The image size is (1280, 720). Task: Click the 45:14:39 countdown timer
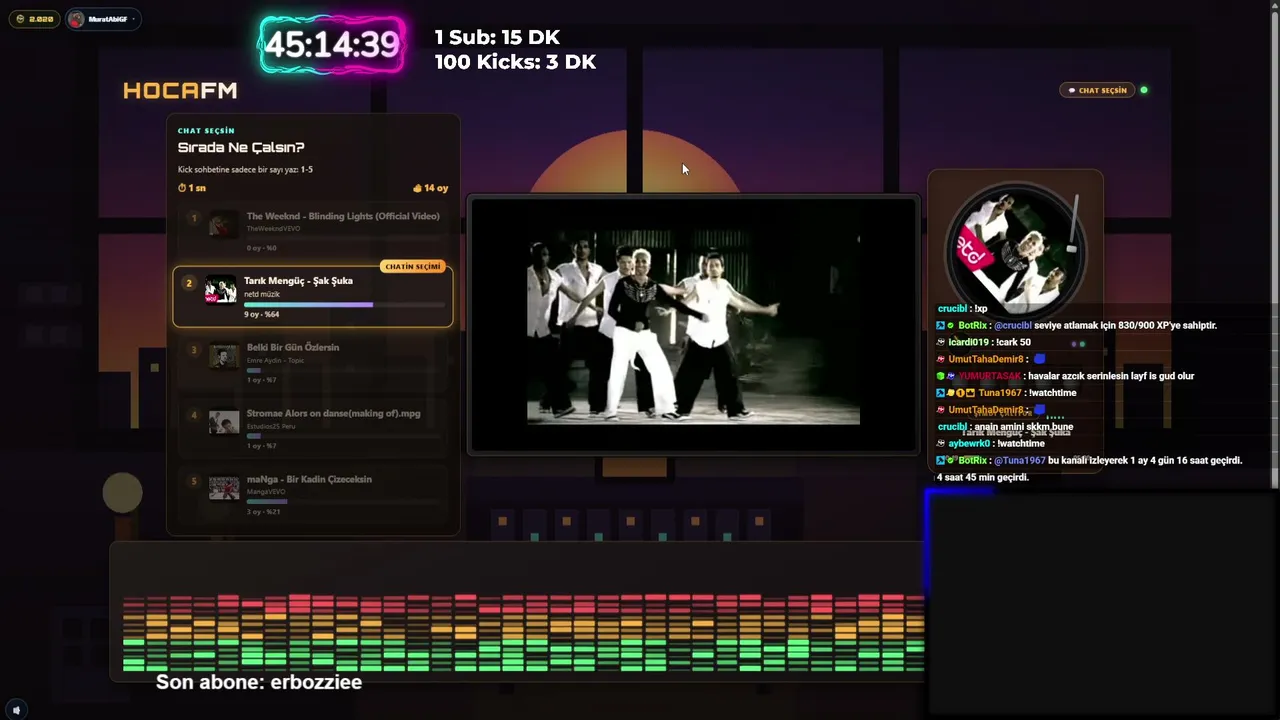332,45
